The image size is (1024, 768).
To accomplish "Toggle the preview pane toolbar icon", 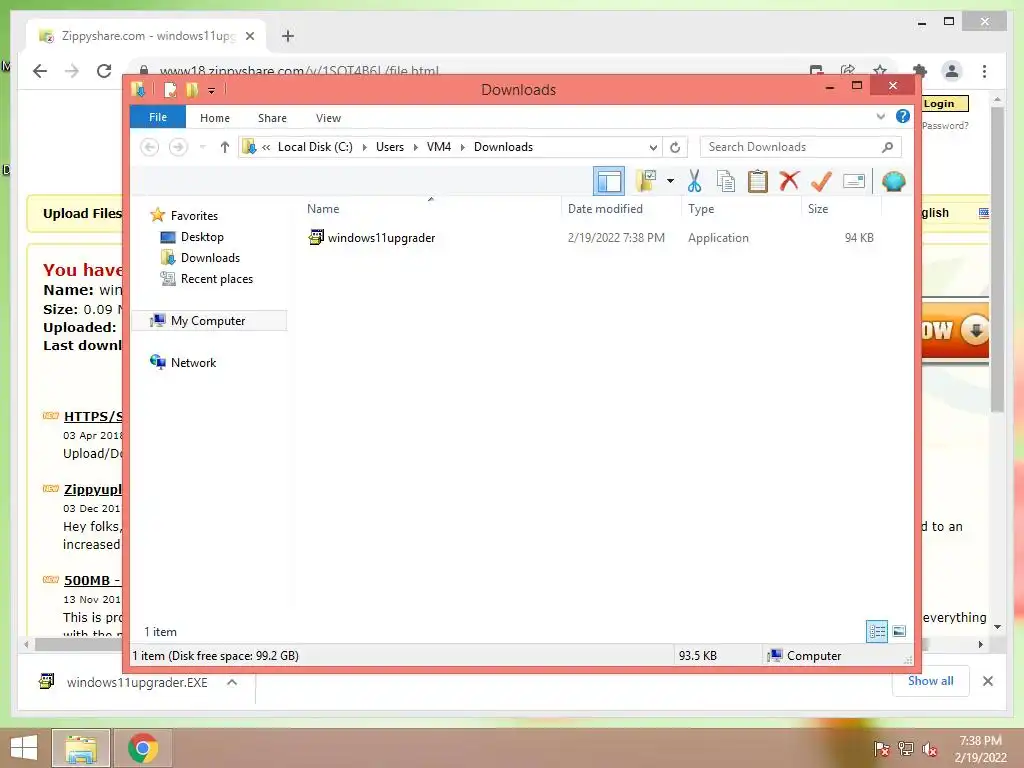I will click(609, 181).
